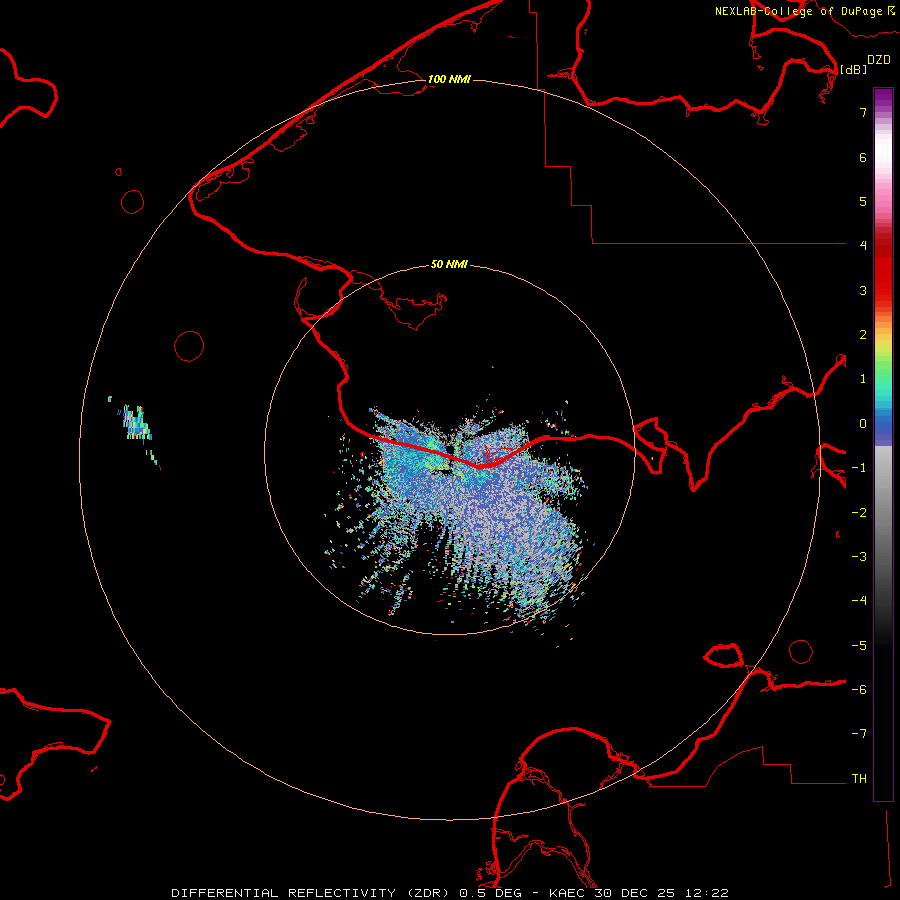Click the red segment of the color bar near 3
Viewport: 900px width, 900px height.
pos(883,281)
